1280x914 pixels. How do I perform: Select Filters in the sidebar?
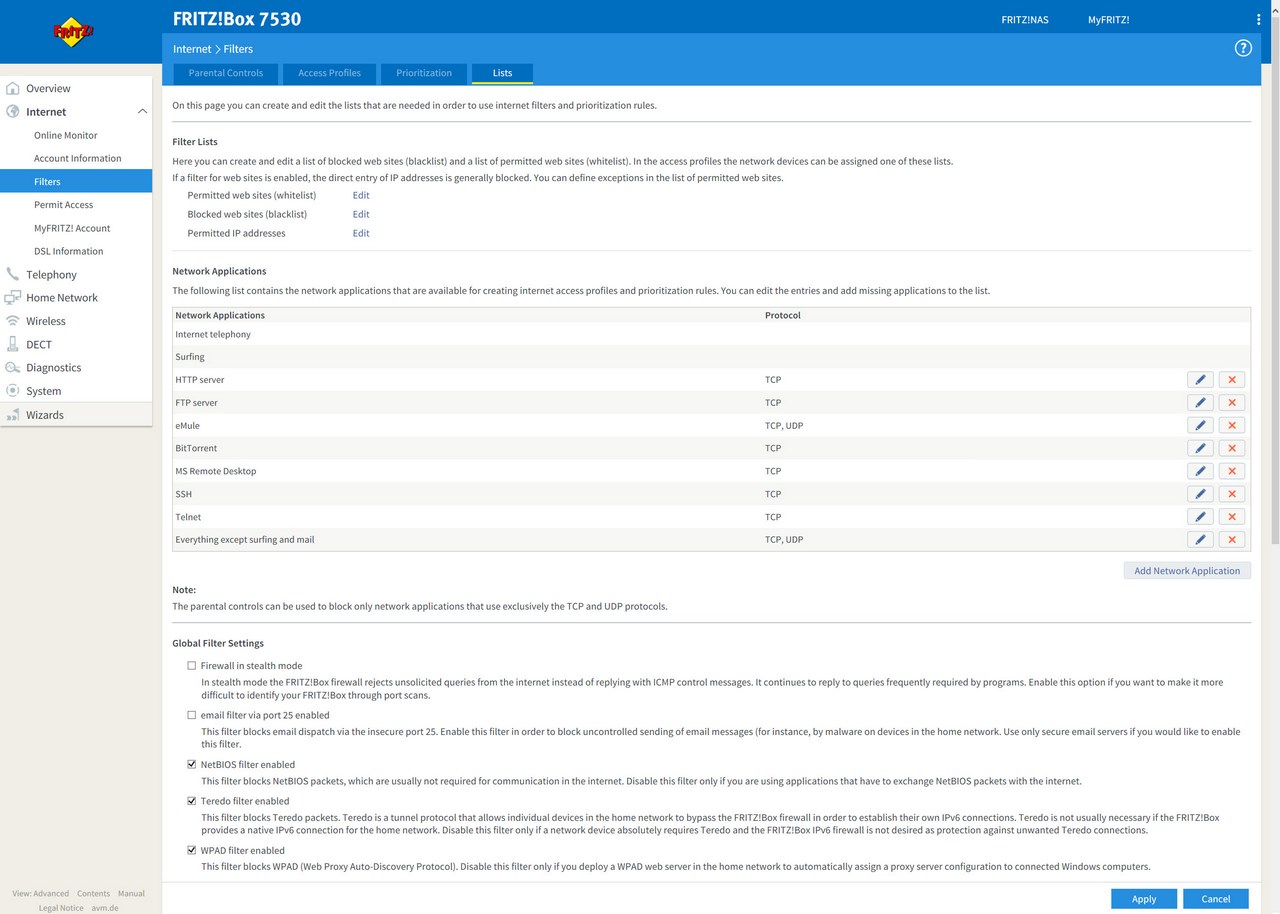[76, 181]
